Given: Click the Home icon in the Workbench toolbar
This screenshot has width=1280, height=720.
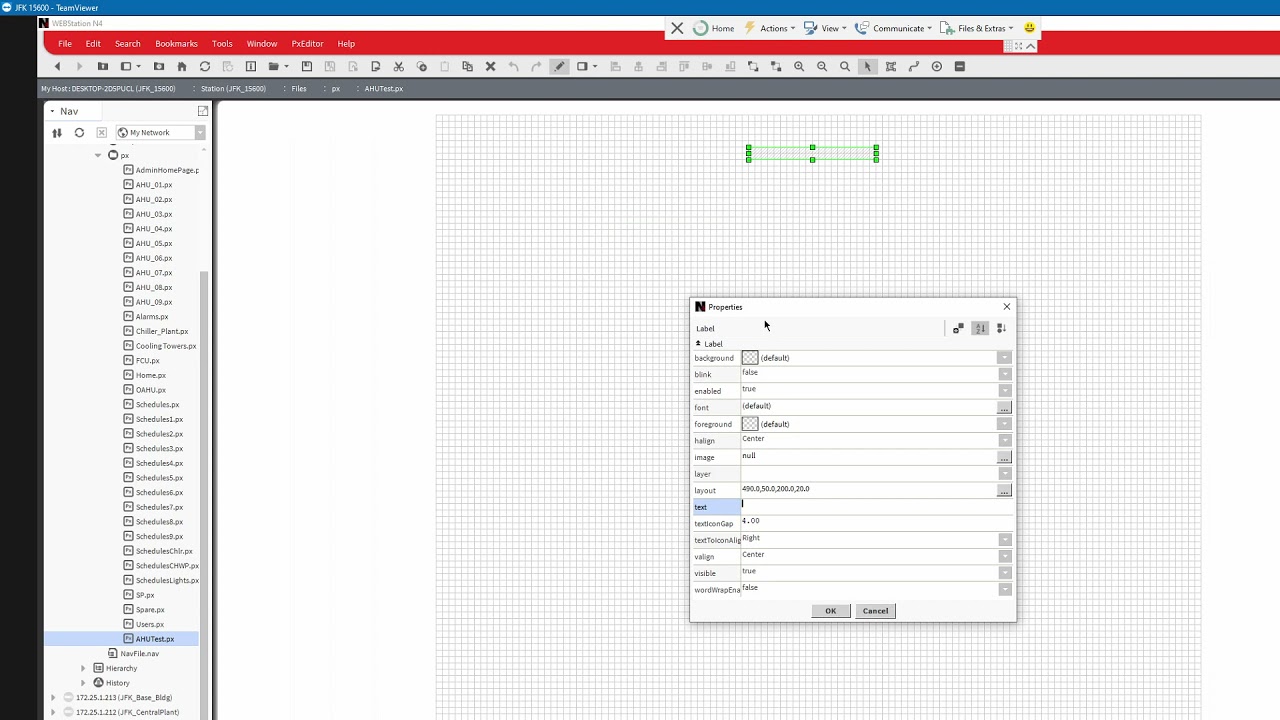Looking at the screenshot, I should pyautogui.click(x=181, y=66).
